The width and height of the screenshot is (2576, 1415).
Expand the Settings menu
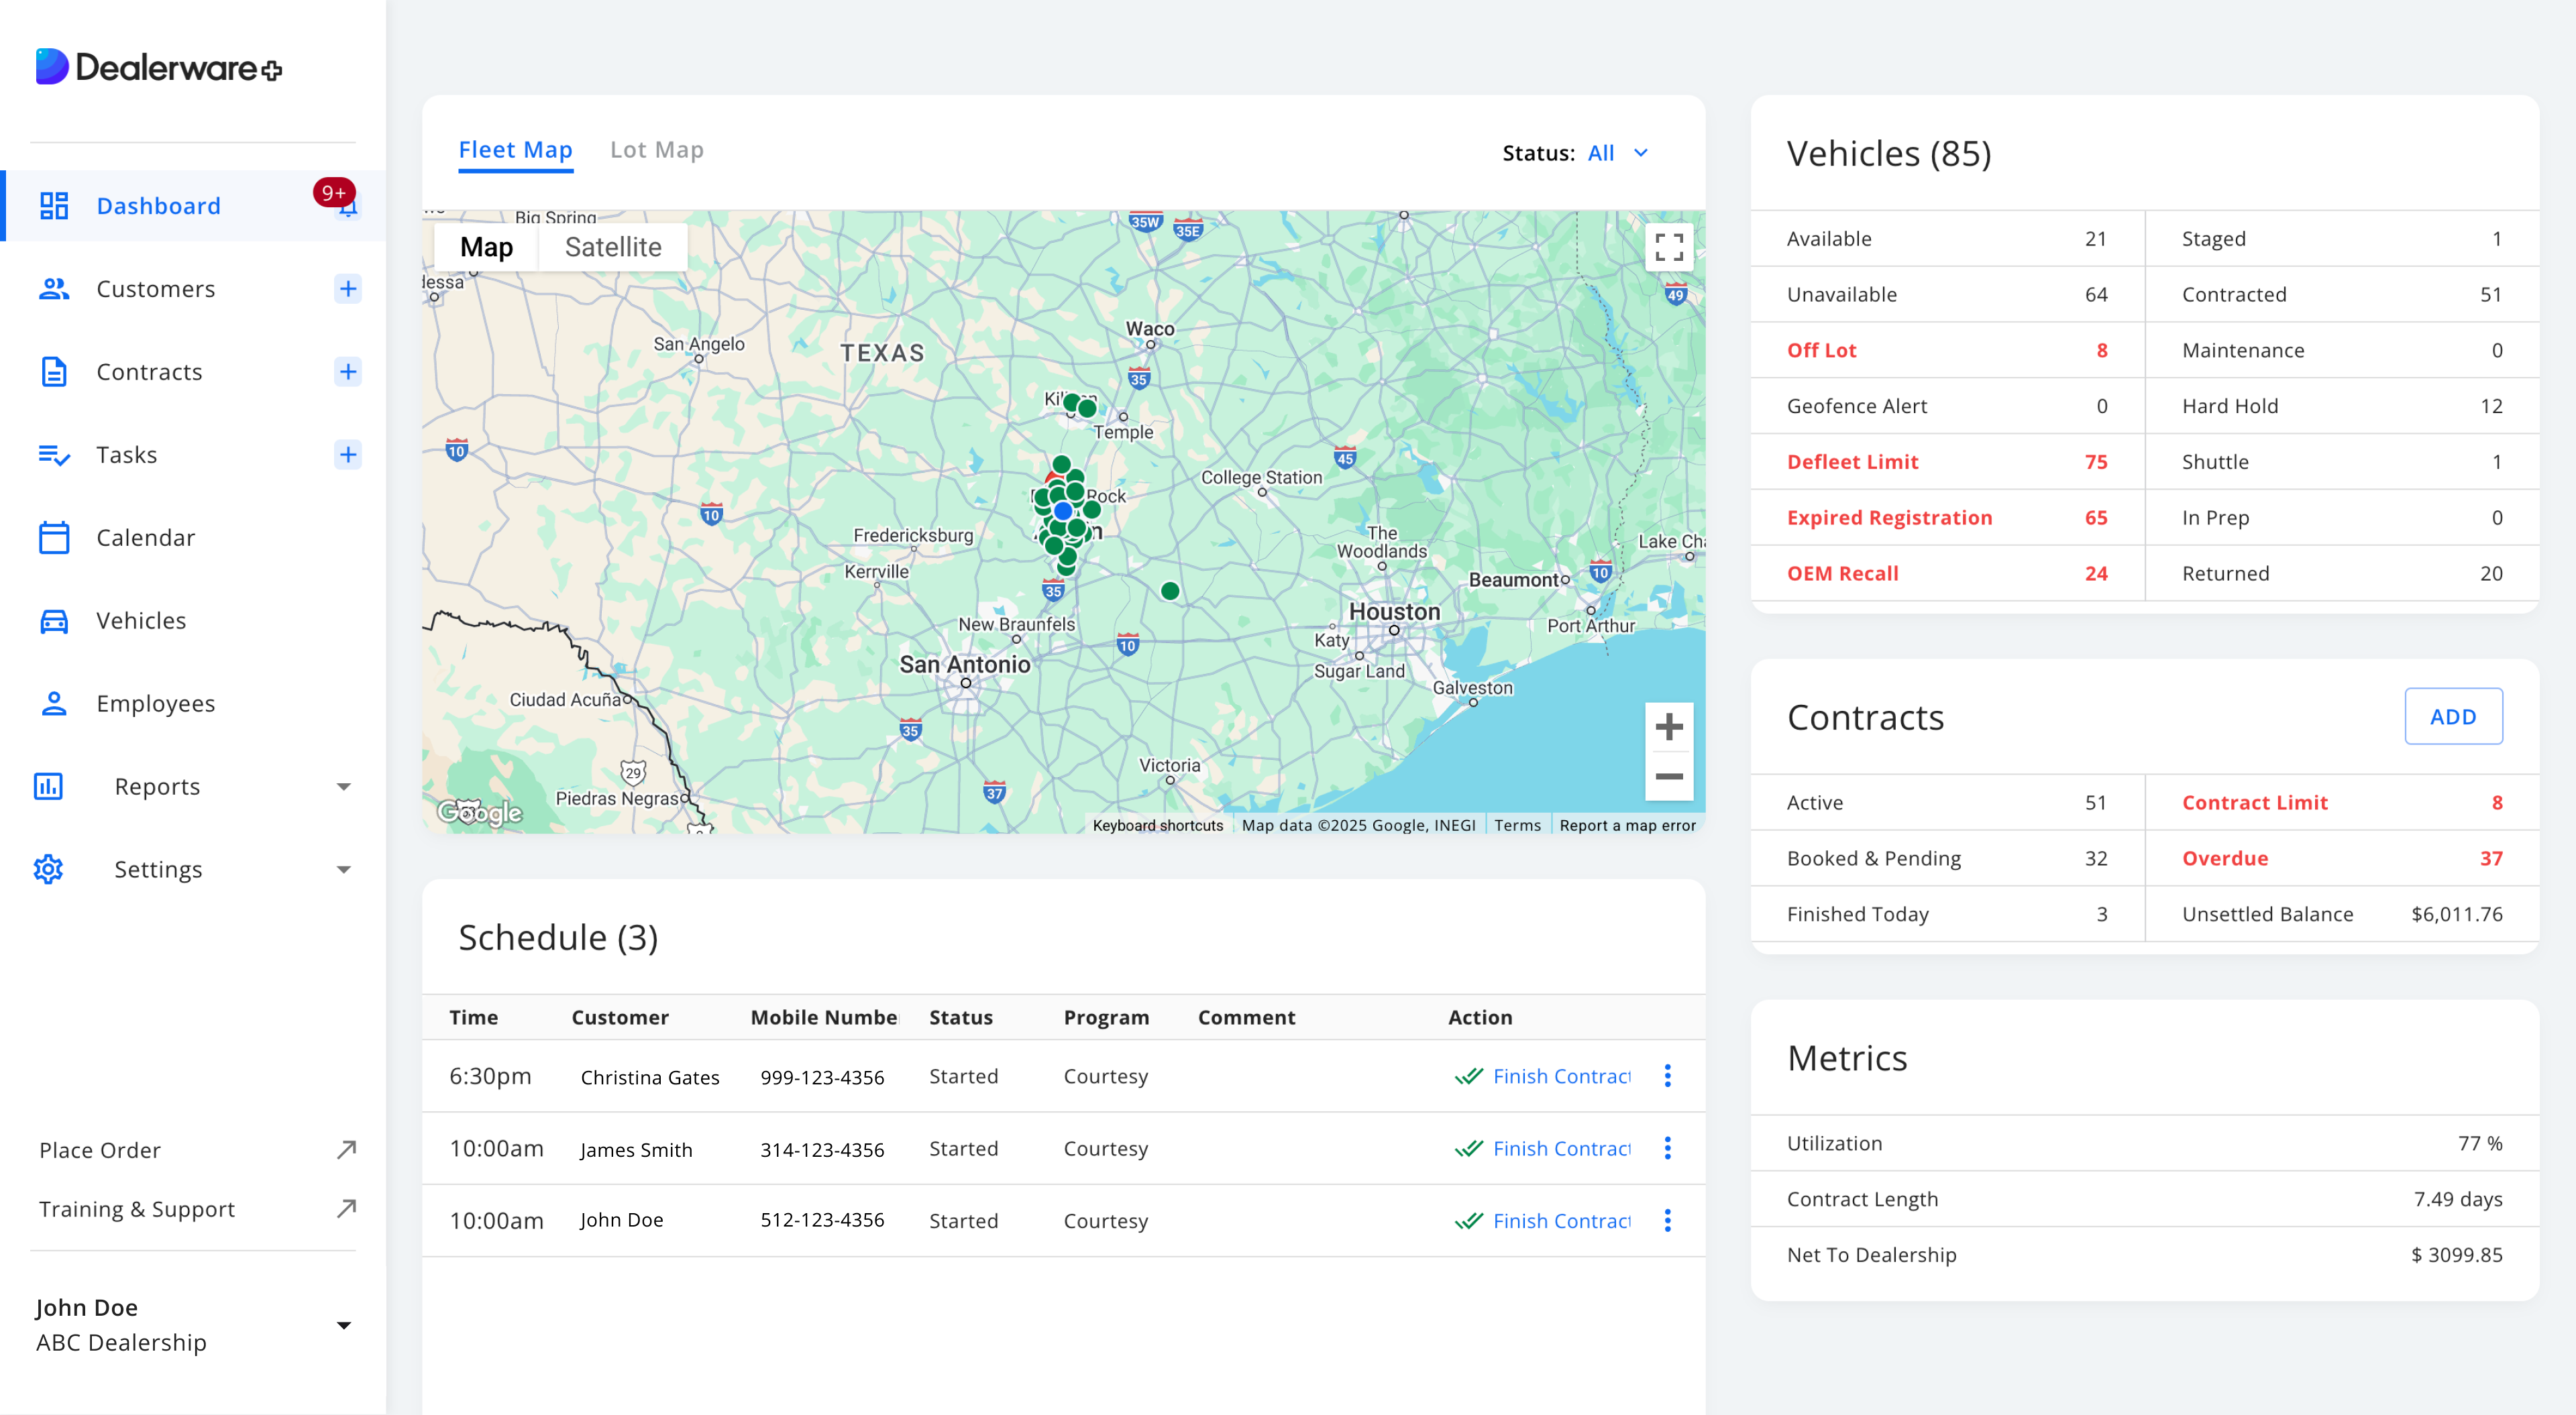click(343, 869)
